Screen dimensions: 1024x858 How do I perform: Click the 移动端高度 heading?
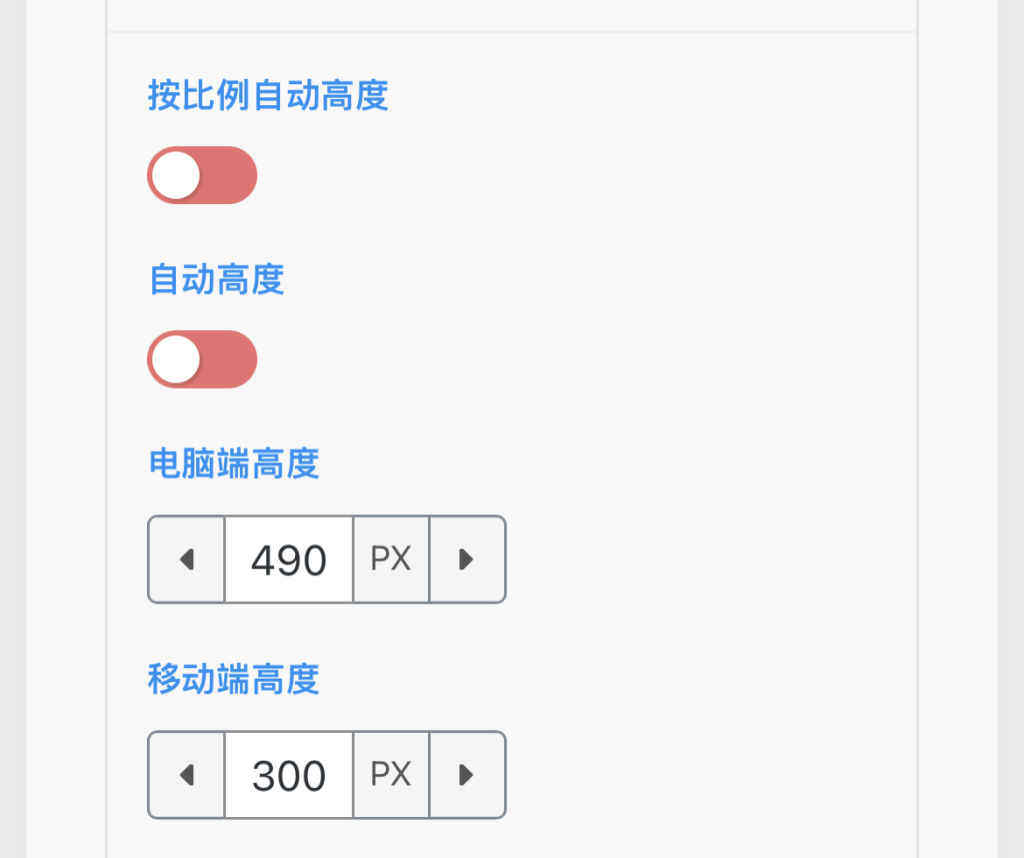click(233, 680)
